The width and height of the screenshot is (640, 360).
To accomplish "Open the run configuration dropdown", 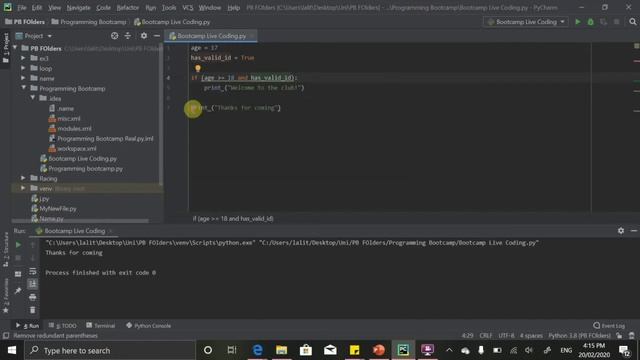I will pos(526,22).
